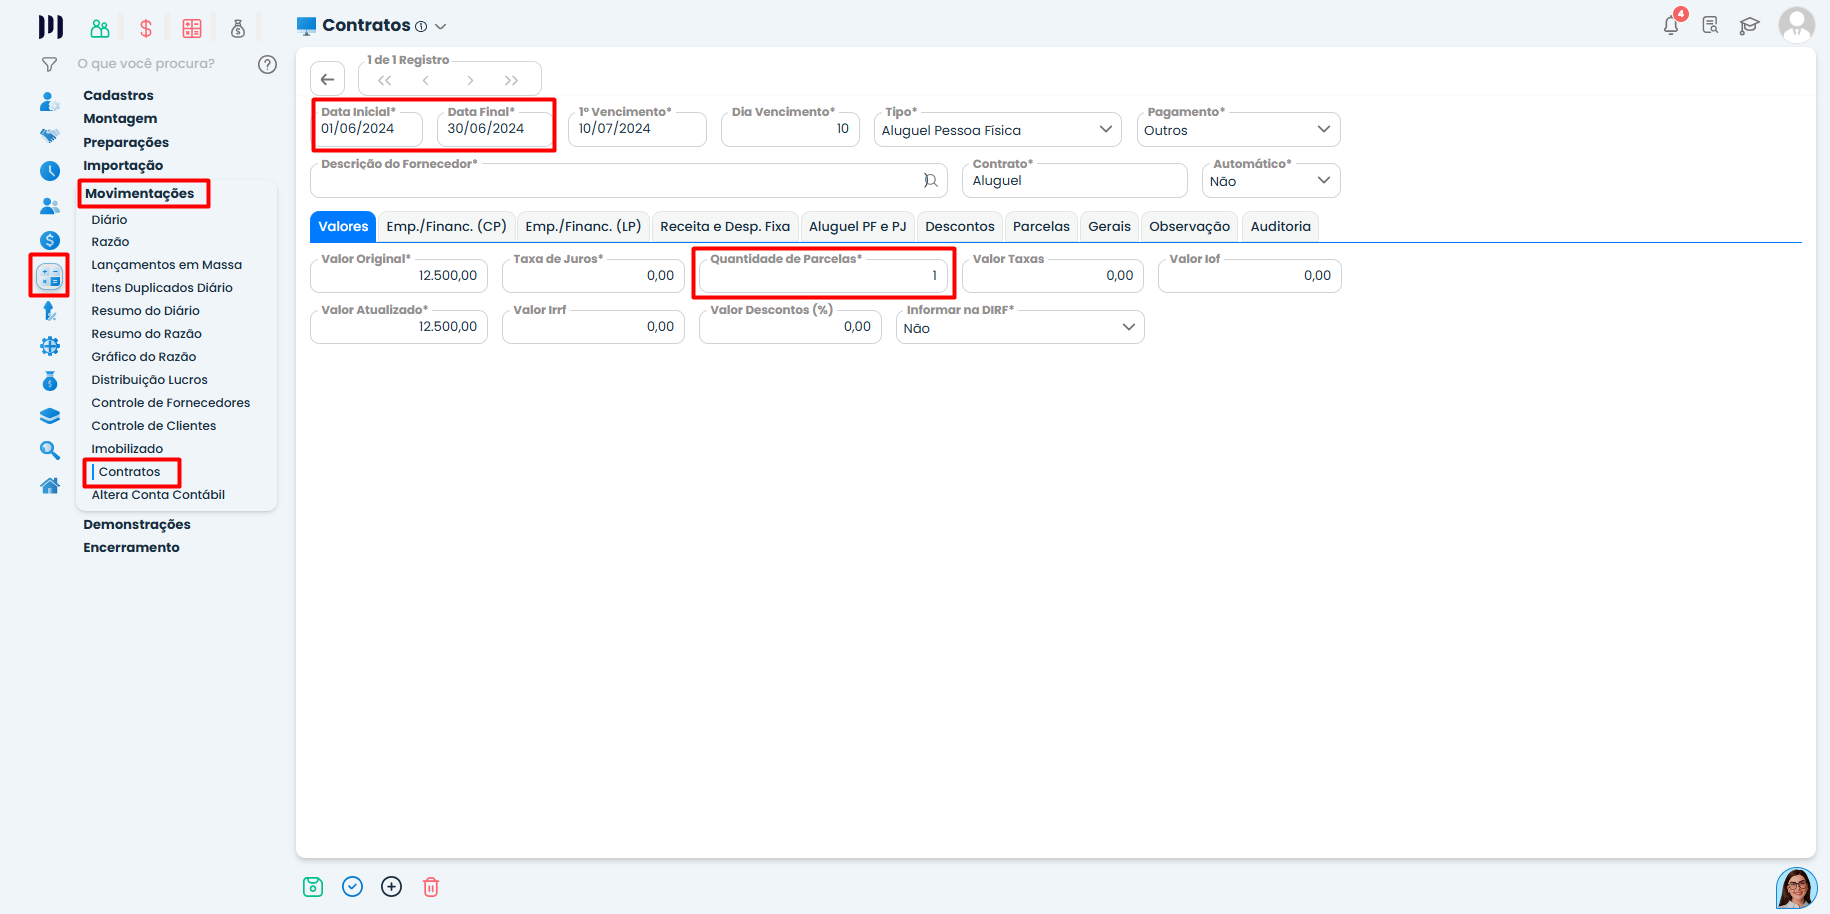Save the contract with the green save icon
This screenshot has height=914, width=1830.
pos(312,887)
